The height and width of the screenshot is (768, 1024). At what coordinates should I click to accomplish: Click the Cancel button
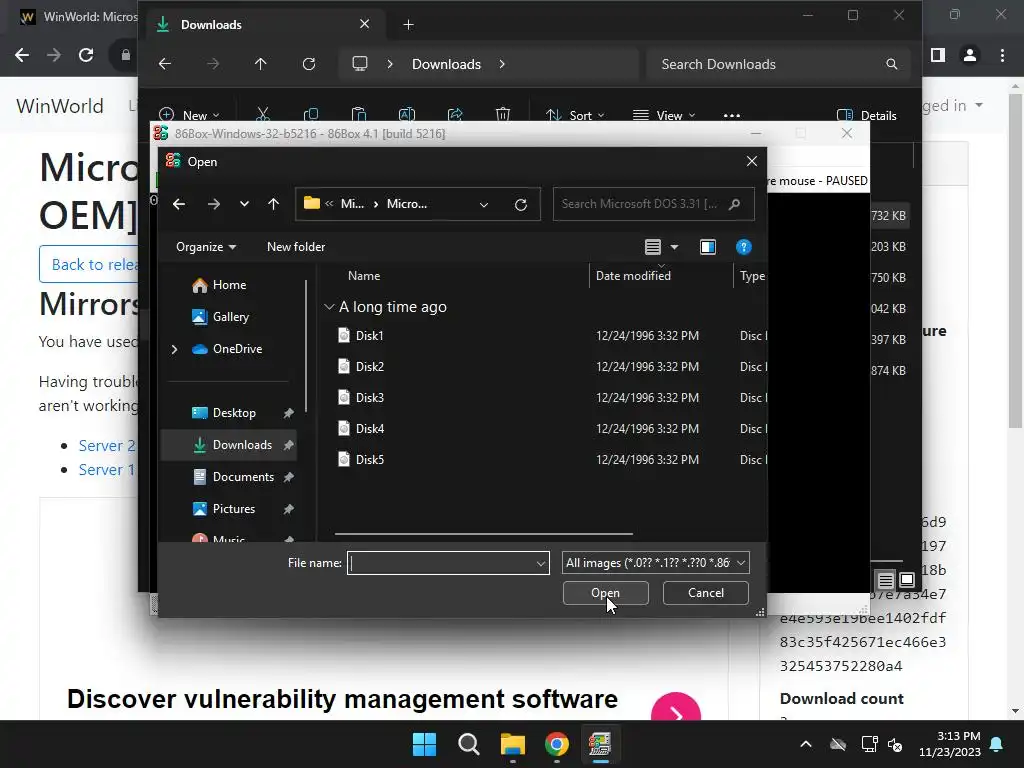(x=705, y=593)
